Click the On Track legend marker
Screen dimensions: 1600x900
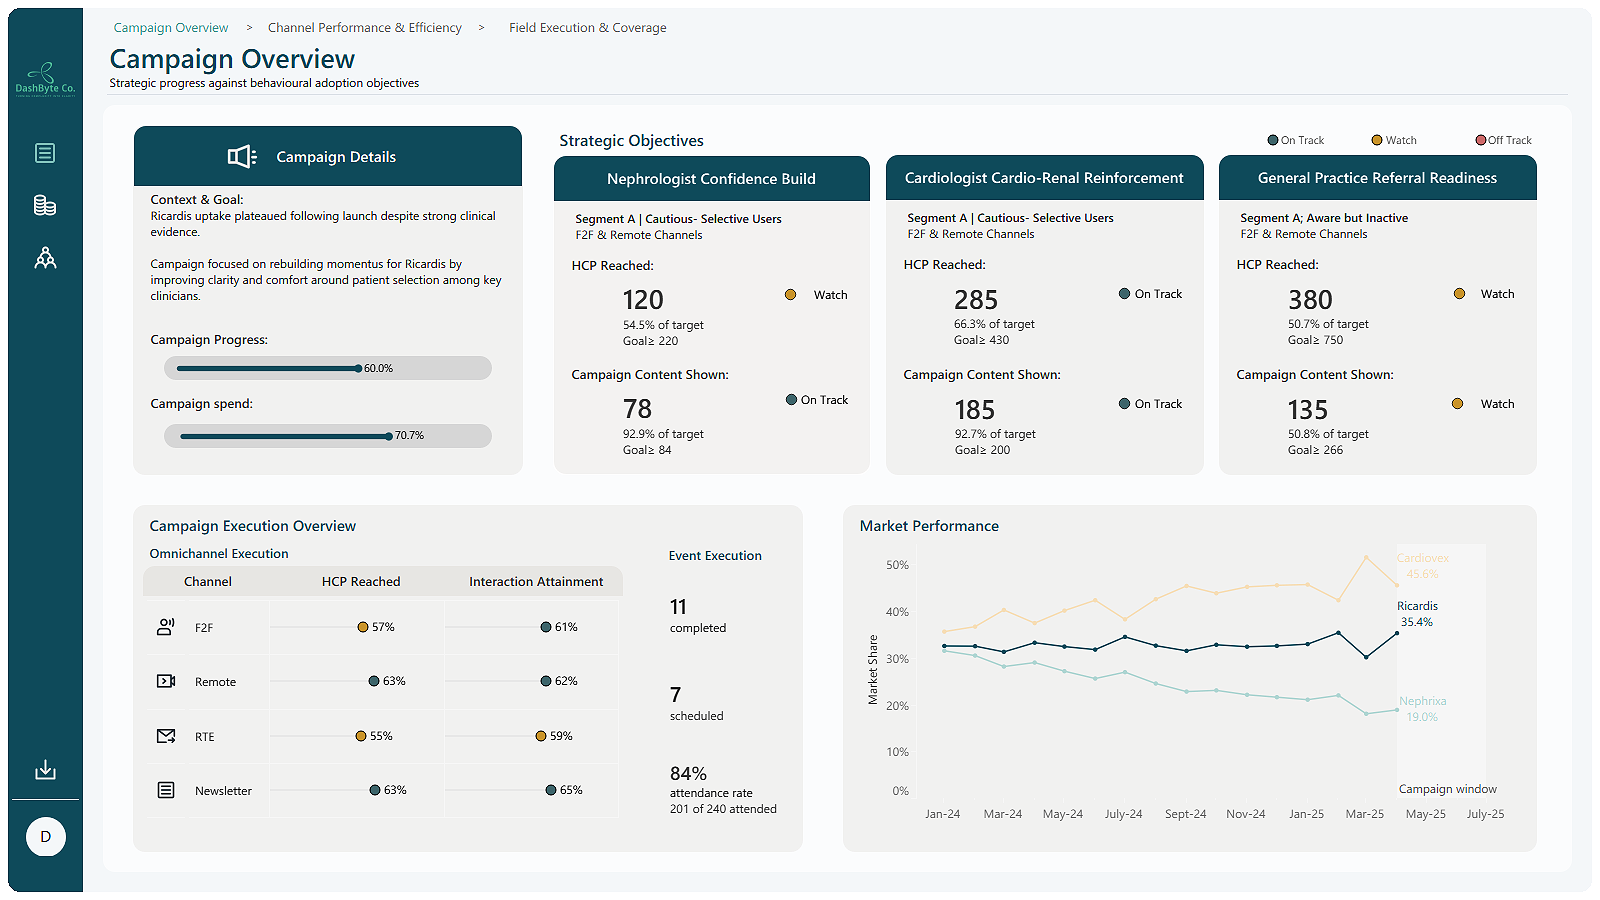pos(1273,140)
